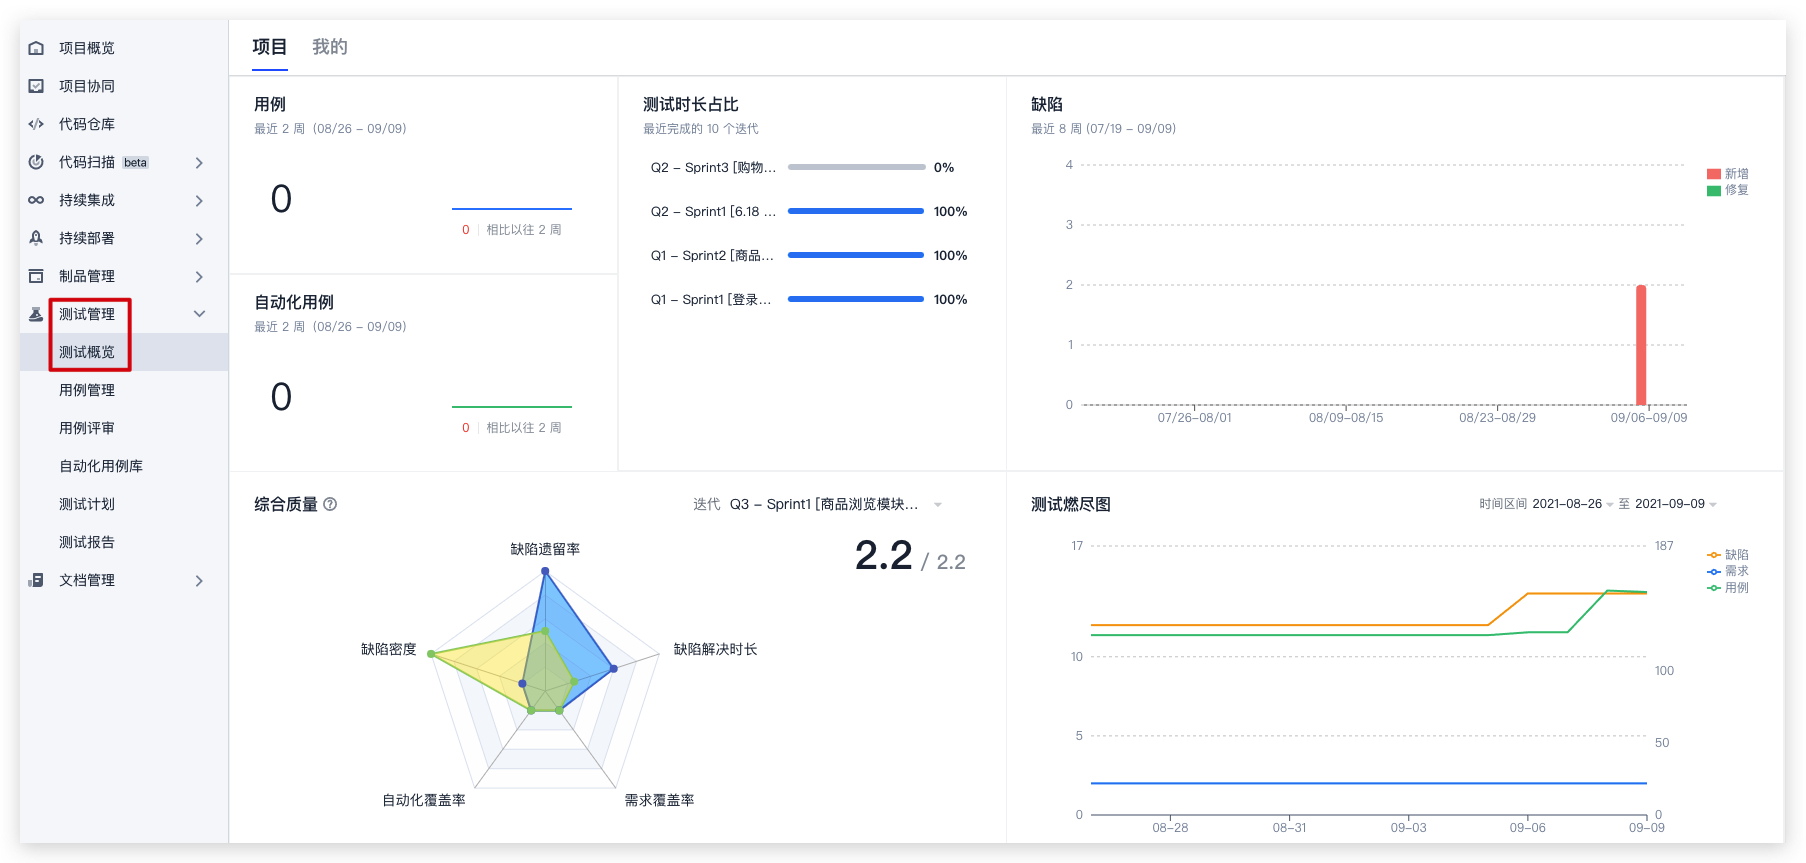Screen dimensions: 1806x863
Task: Click the 文档管理 document icon
Action: coord(36,580)
